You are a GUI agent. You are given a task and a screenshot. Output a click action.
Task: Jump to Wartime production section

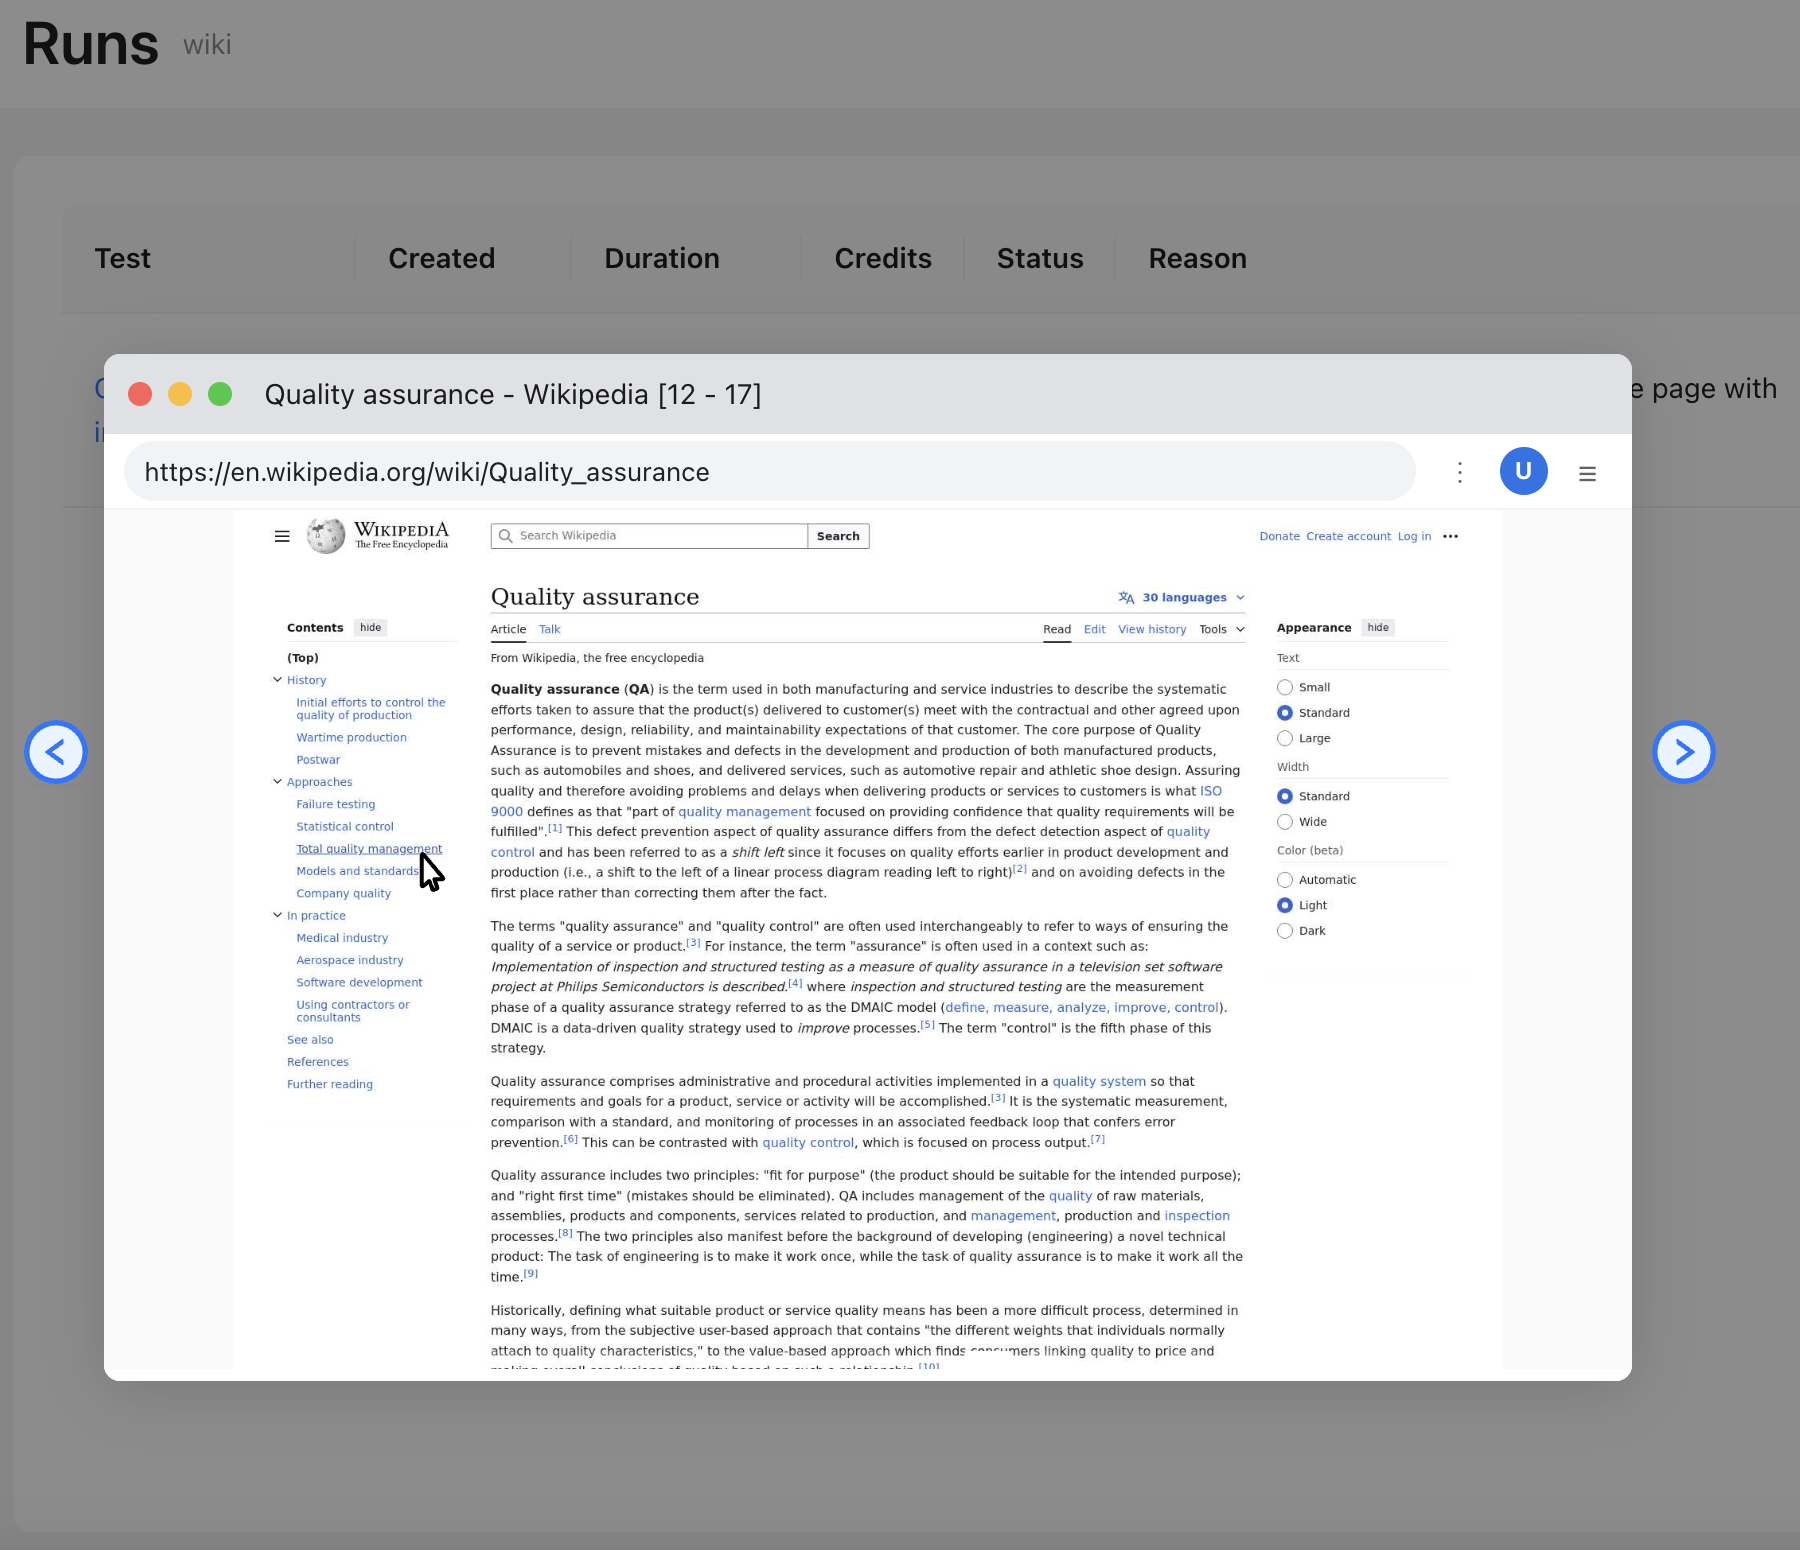pyautogui.click(x=351, y=738)
